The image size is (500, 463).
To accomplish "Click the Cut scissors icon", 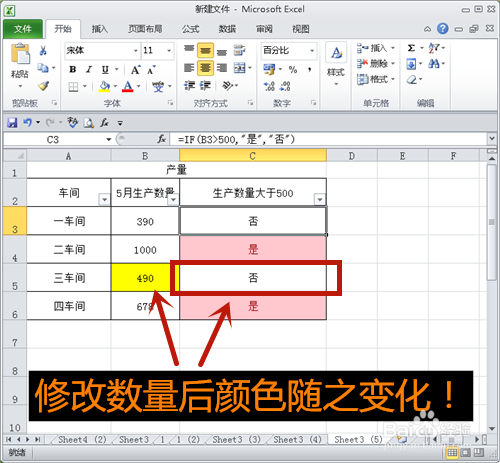I will pyautogui.click(x=43, y=51).
